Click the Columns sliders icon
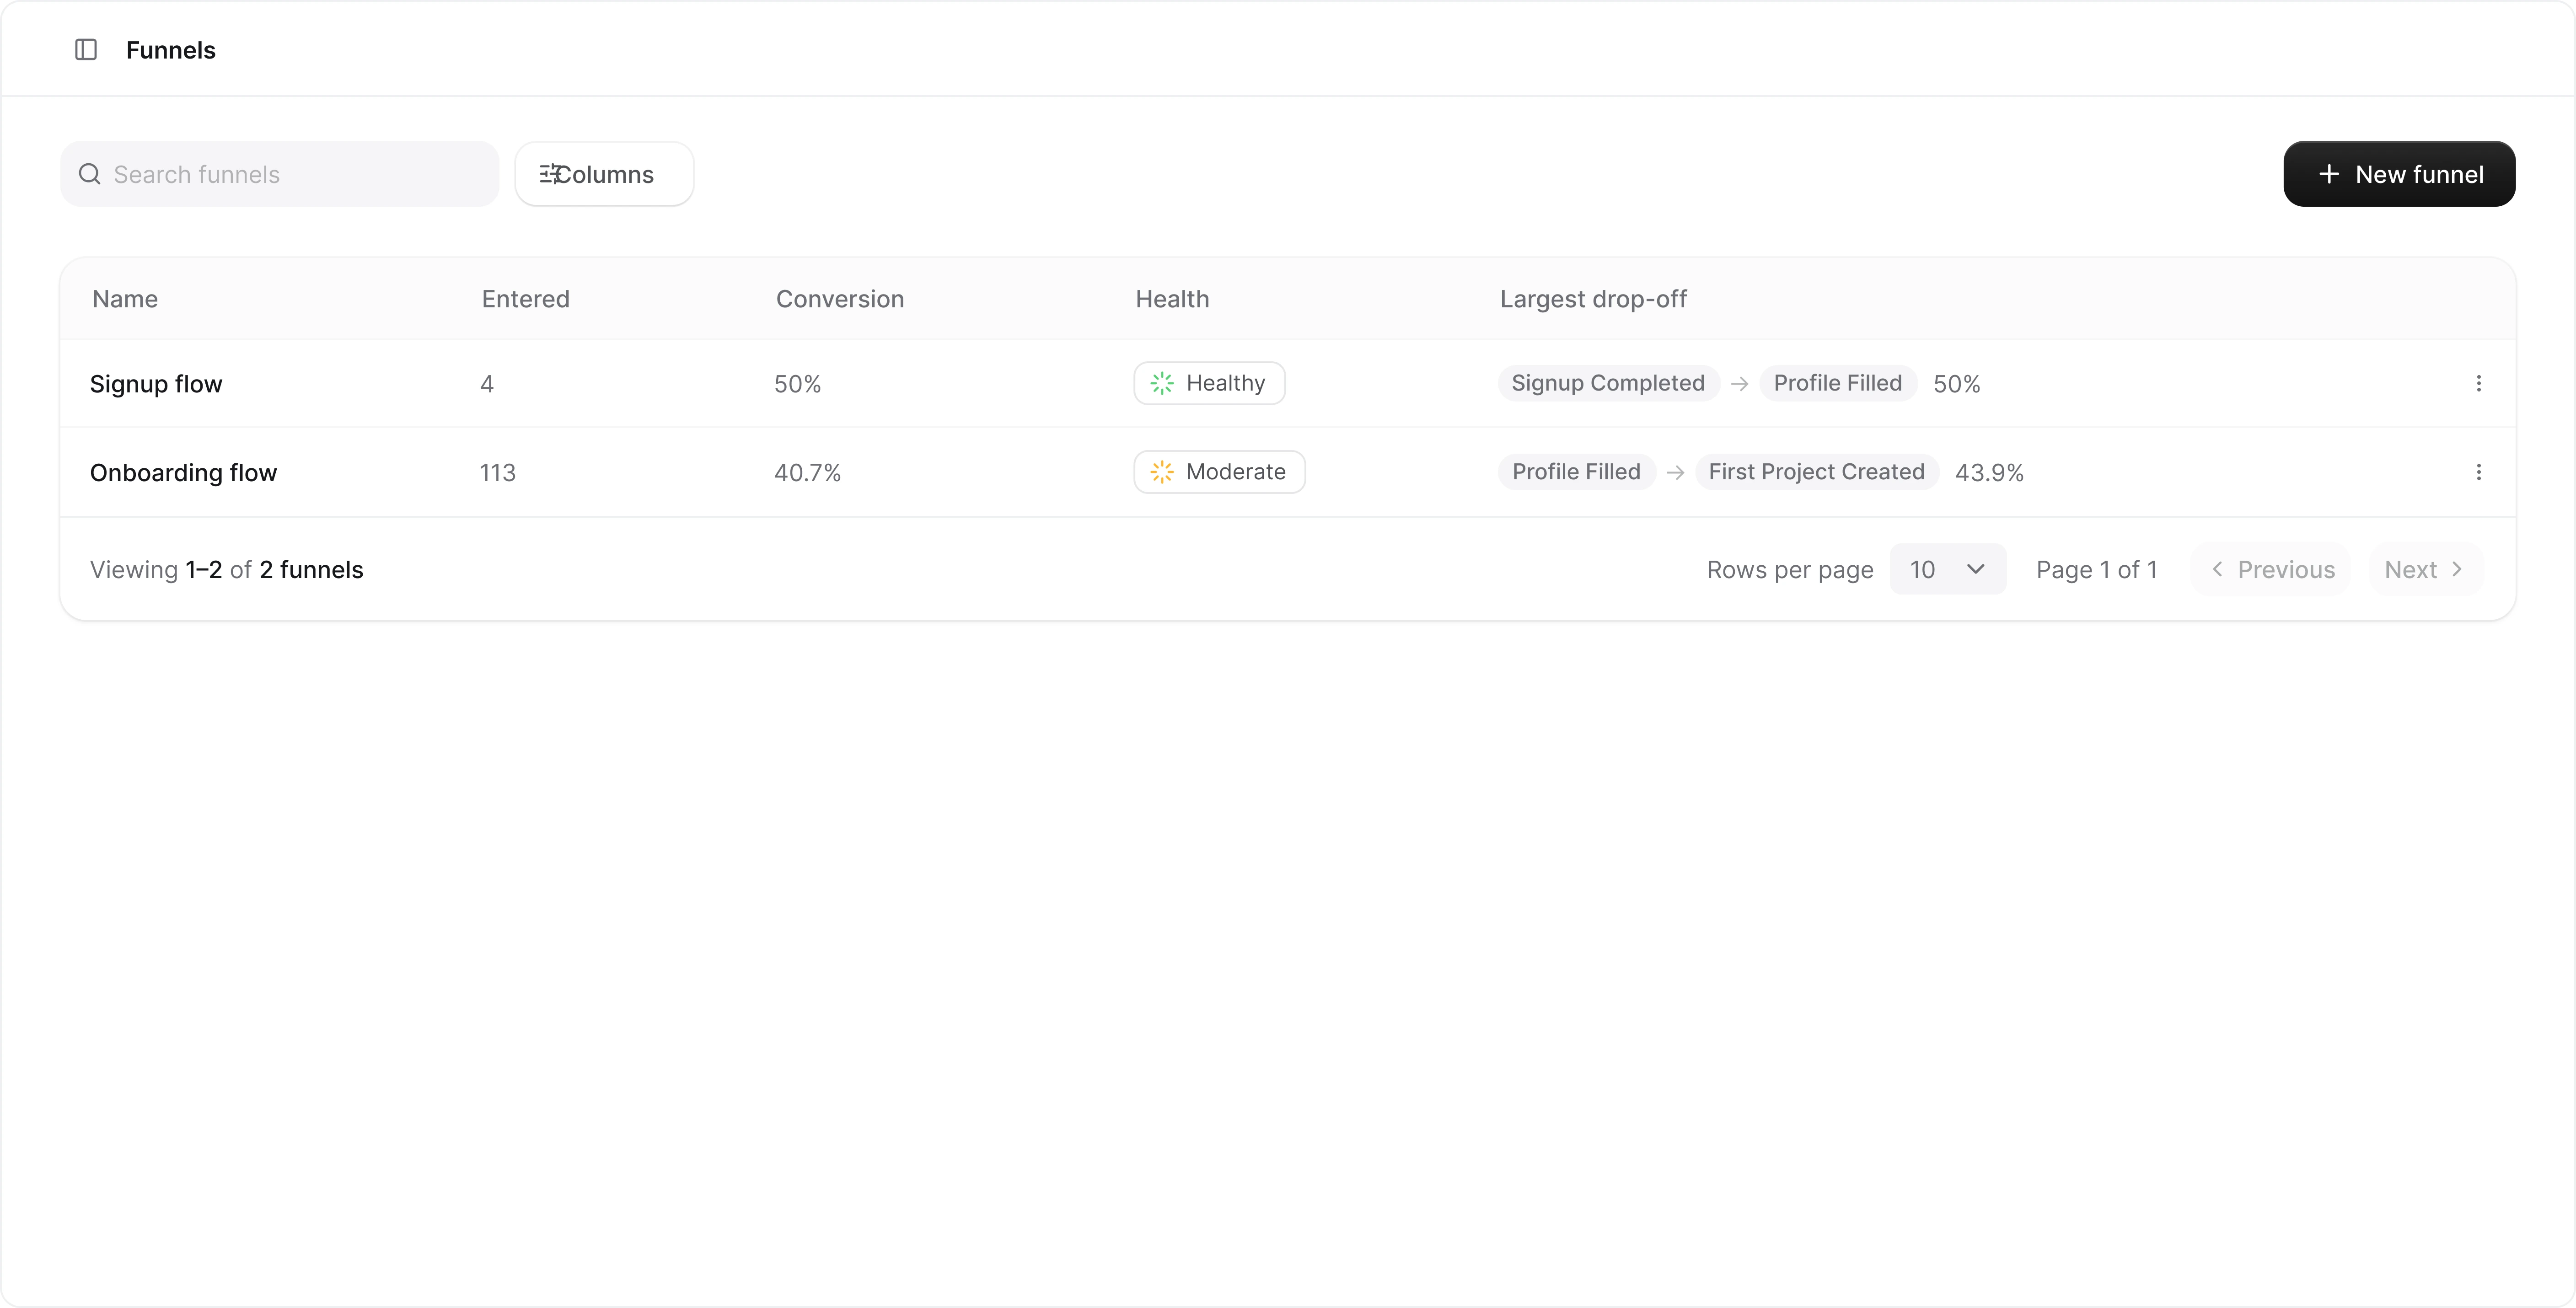The width and height of the screenshot is (2576, 1308). pyautogui.click(x=551, y=174)
